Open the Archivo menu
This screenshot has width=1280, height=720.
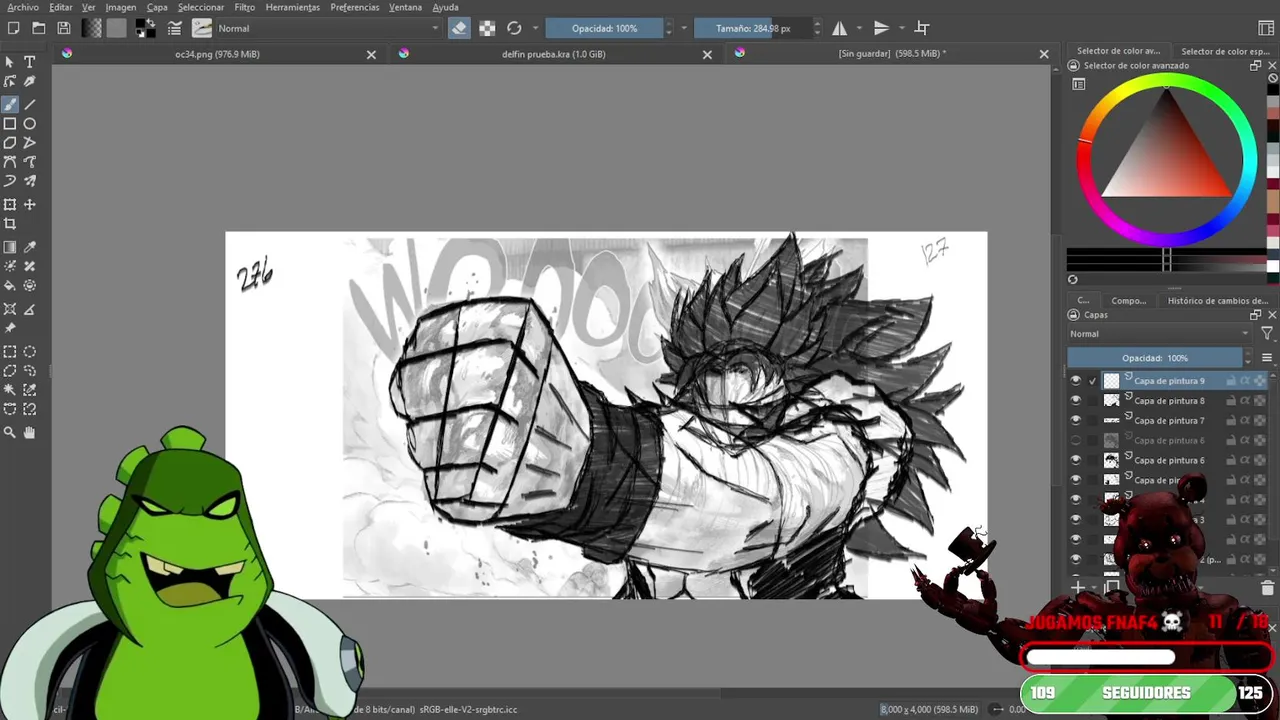[x=23, y=7]
